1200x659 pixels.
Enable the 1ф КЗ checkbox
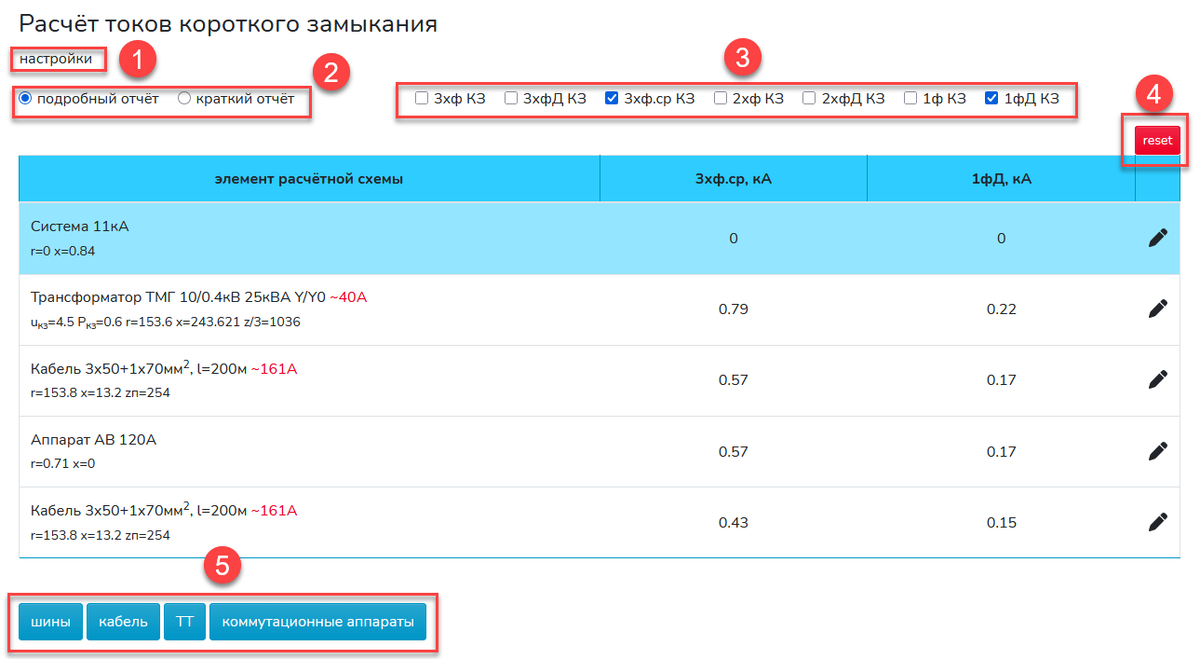coord(910,98)
